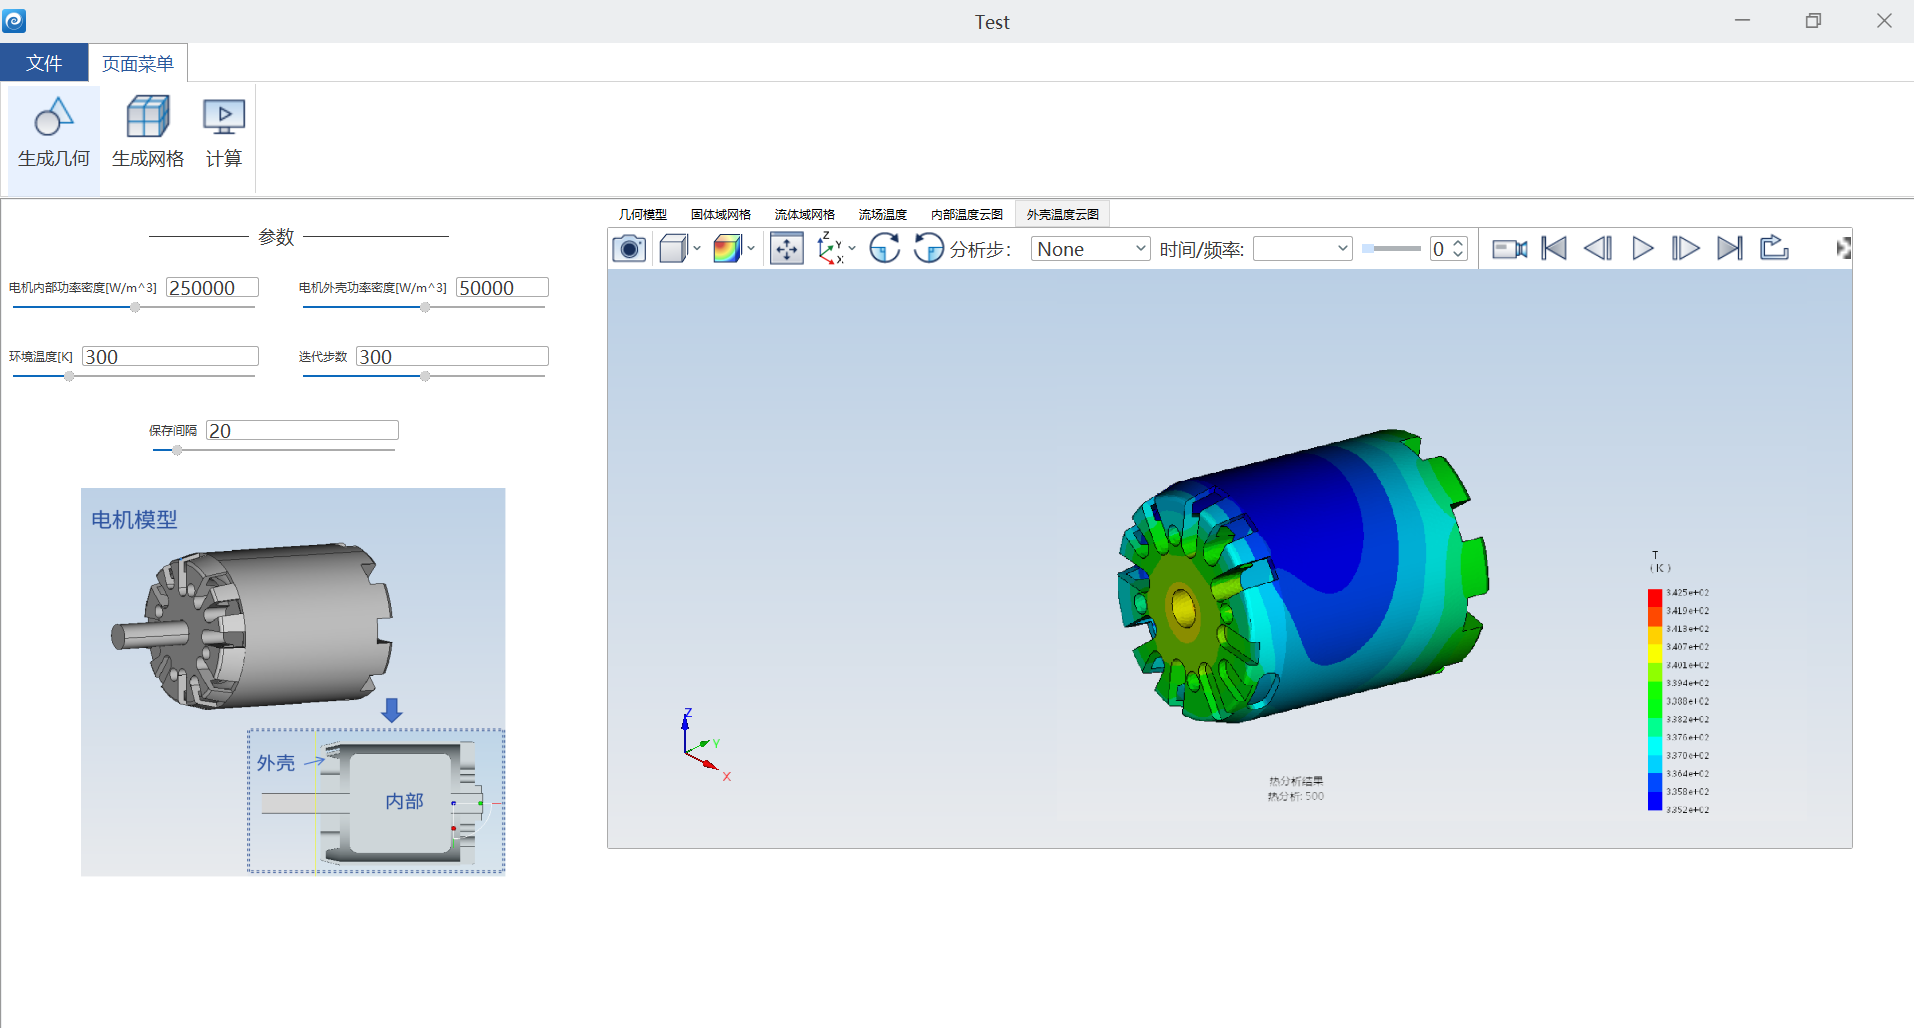Switch to the 流体域网格 tab

click(x=805, y=214)
